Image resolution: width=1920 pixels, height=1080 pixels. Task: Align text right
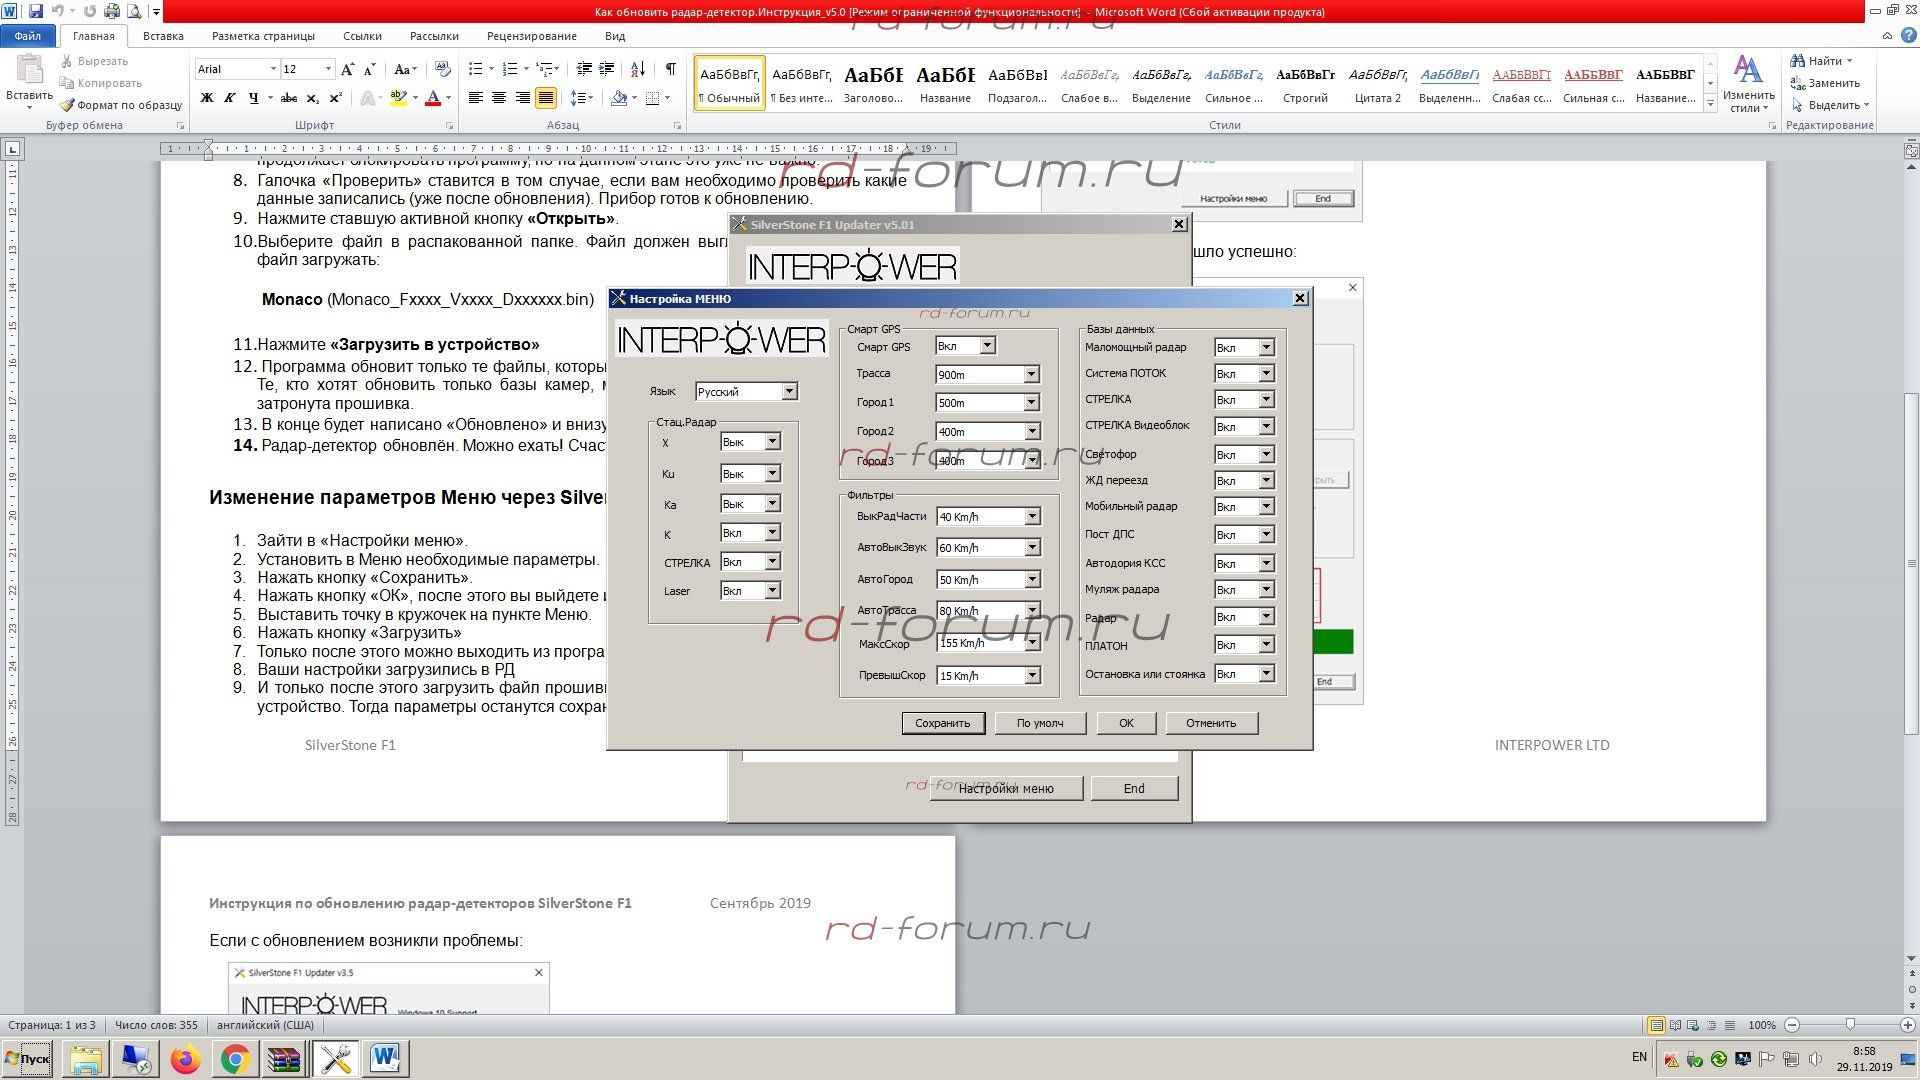tap(522, 98)
